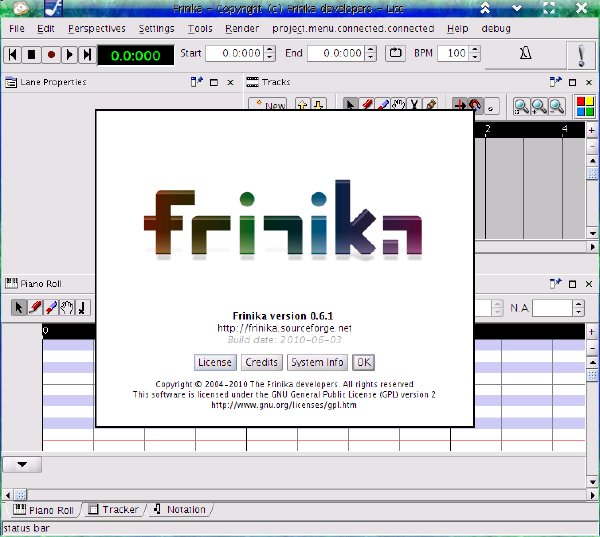600x537 pixels.
Task: Rewind to start transport button
Action: [x=13, y=54]
